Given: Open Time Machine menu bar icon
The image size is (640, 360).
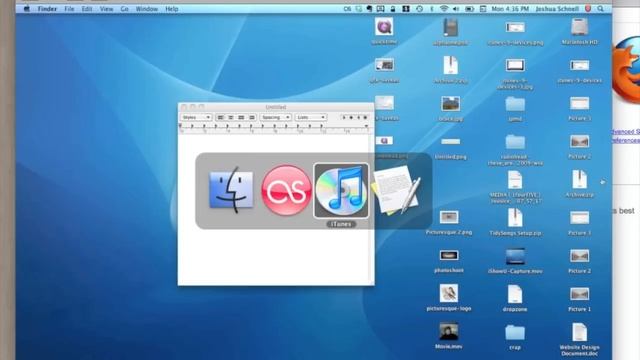Looking at the screenshot, I should 419,9.
